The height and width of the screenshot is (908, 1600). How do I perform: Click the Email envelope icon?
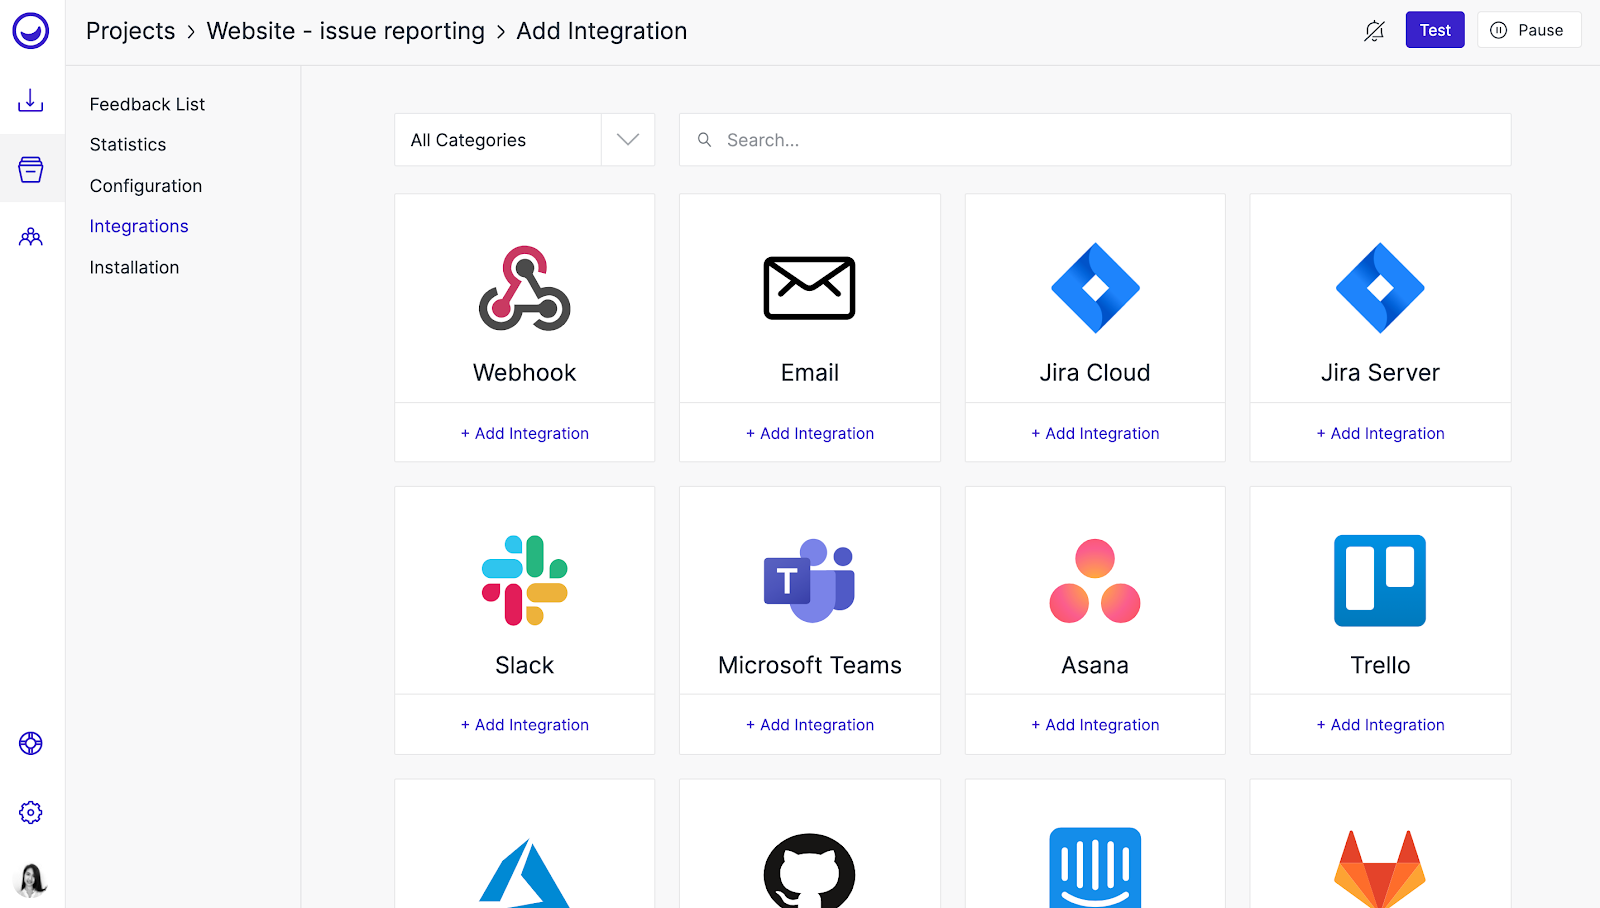click(x=809, y=288)
